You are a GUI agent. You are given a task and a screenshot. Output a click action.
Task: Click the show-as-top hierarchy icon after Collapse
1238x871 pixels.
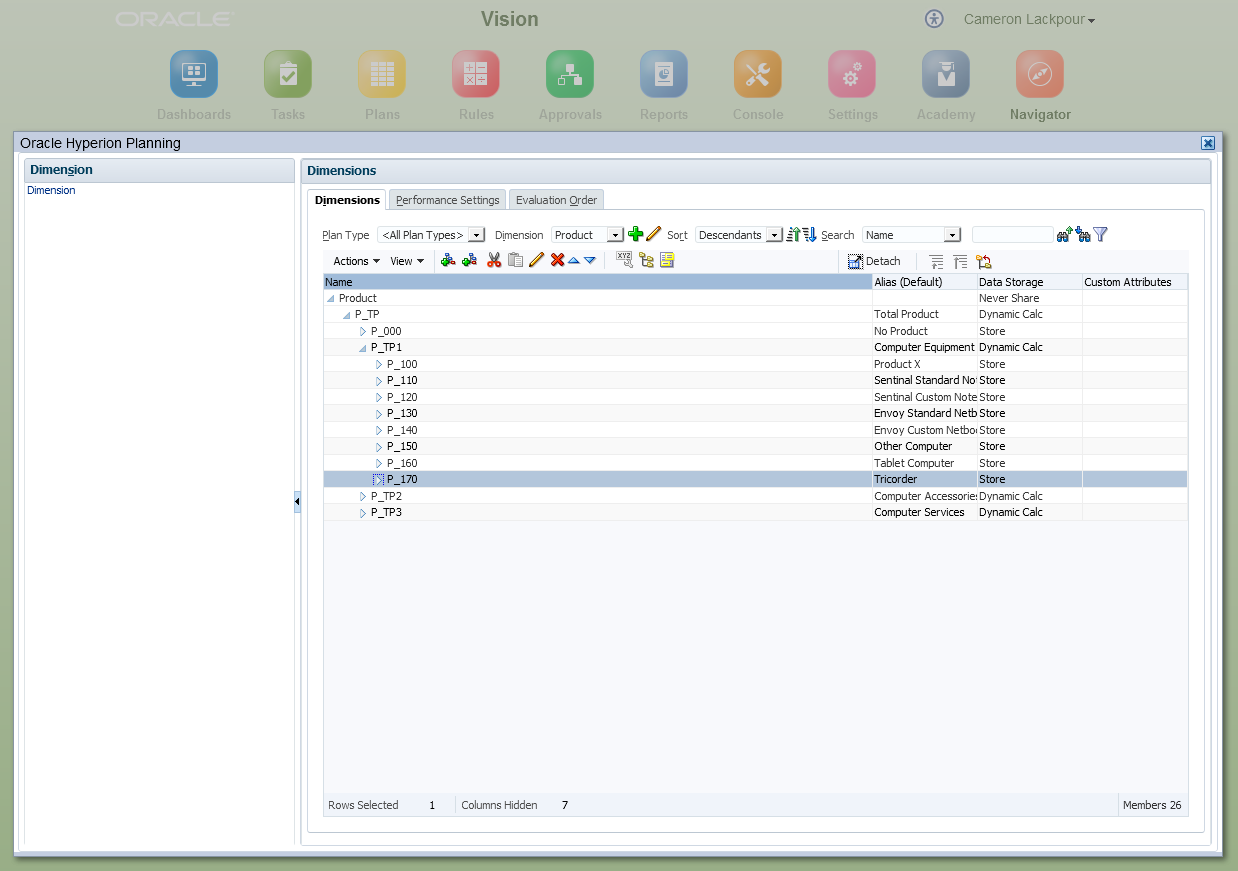[x=984, y=261]
